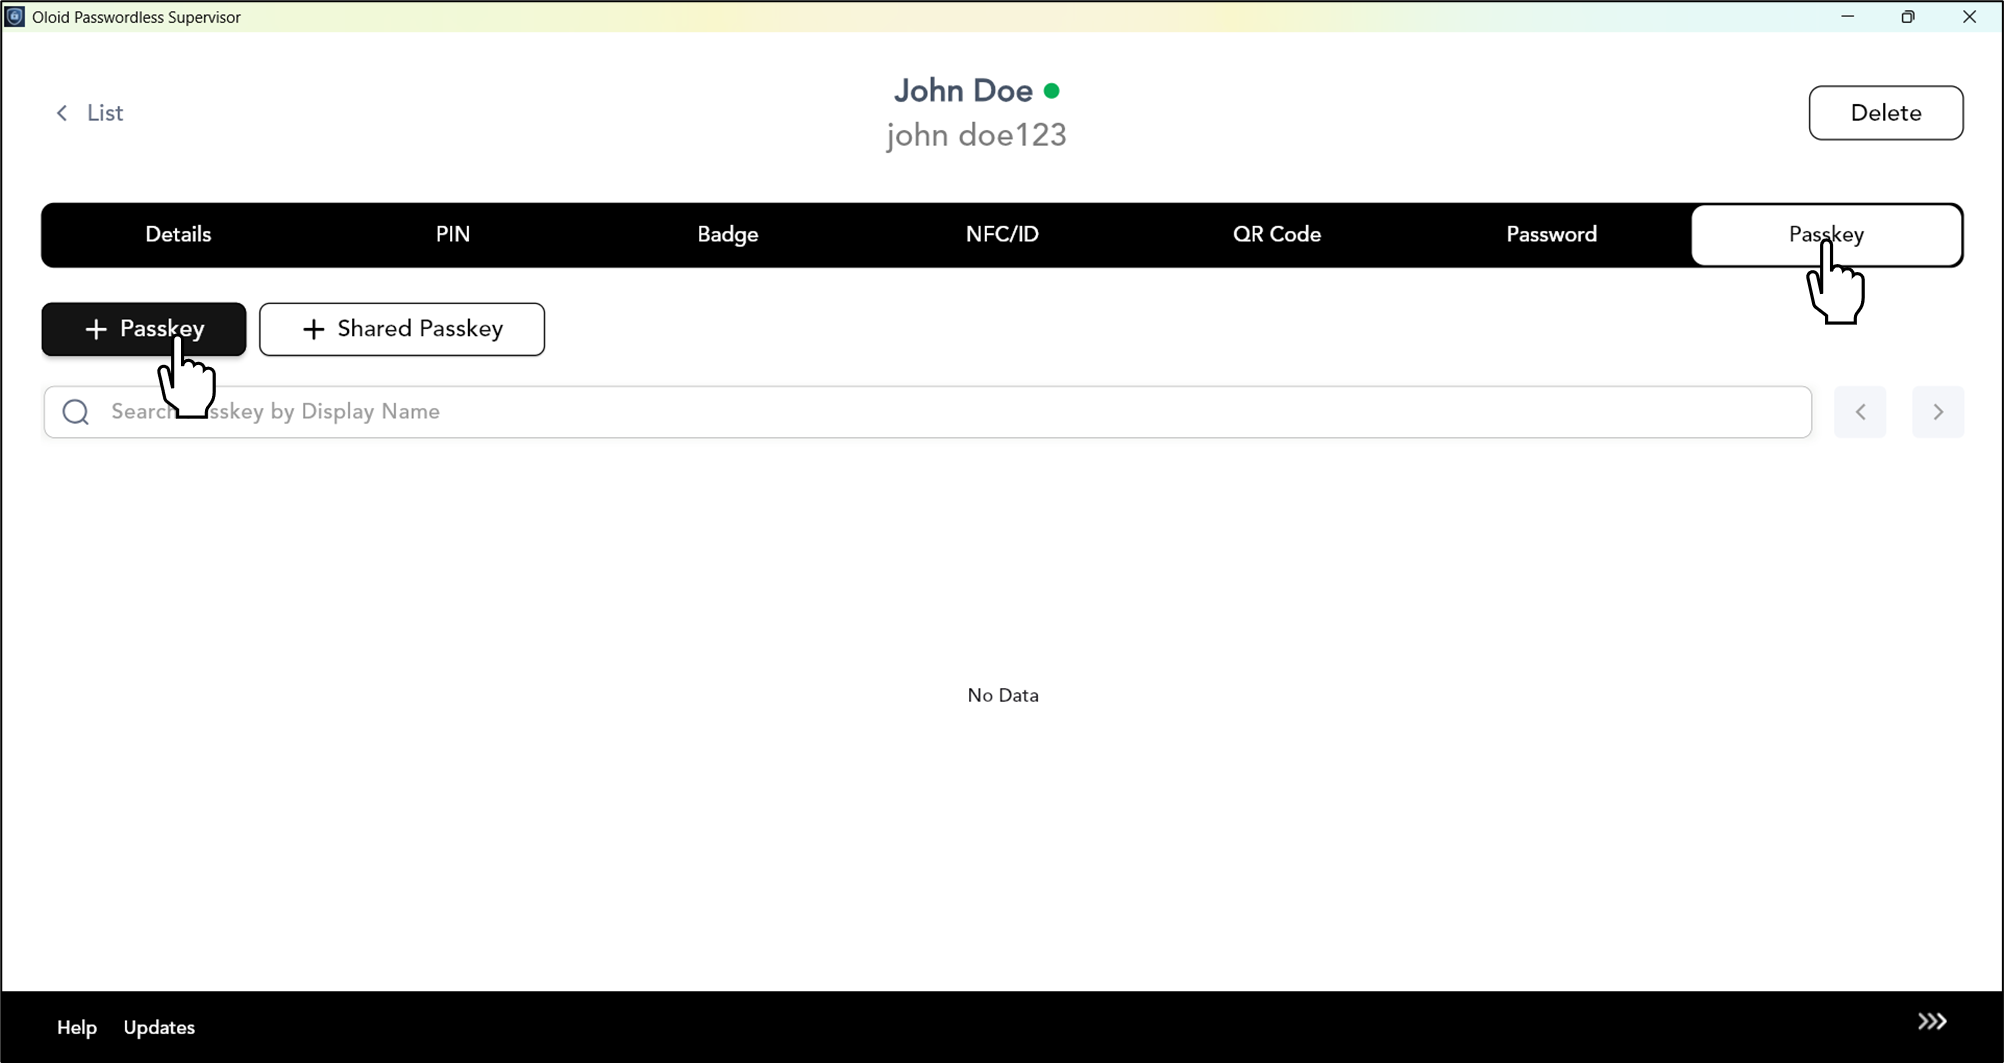This screenshot has height=1063, width=2004.
Task: Click the green status dot beside John Doe
Action: click(1052, 91)
